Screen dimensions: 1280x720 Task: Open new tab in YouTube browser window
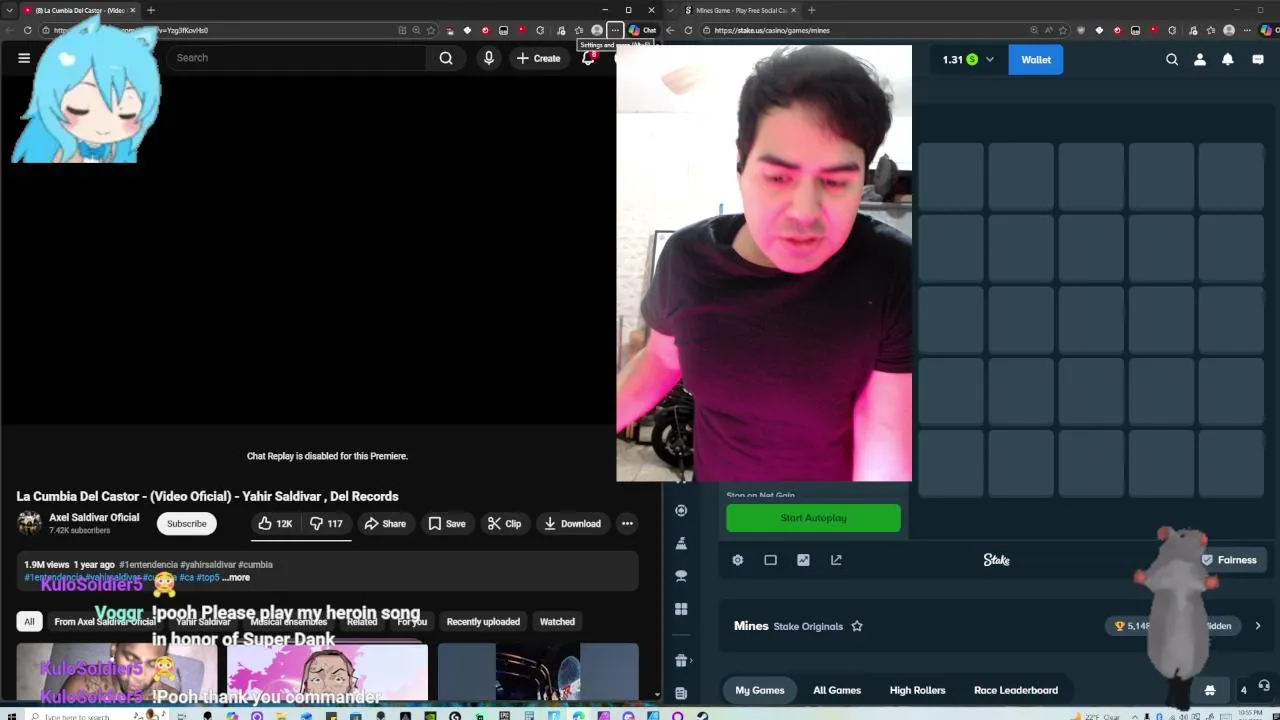[151, 10]
